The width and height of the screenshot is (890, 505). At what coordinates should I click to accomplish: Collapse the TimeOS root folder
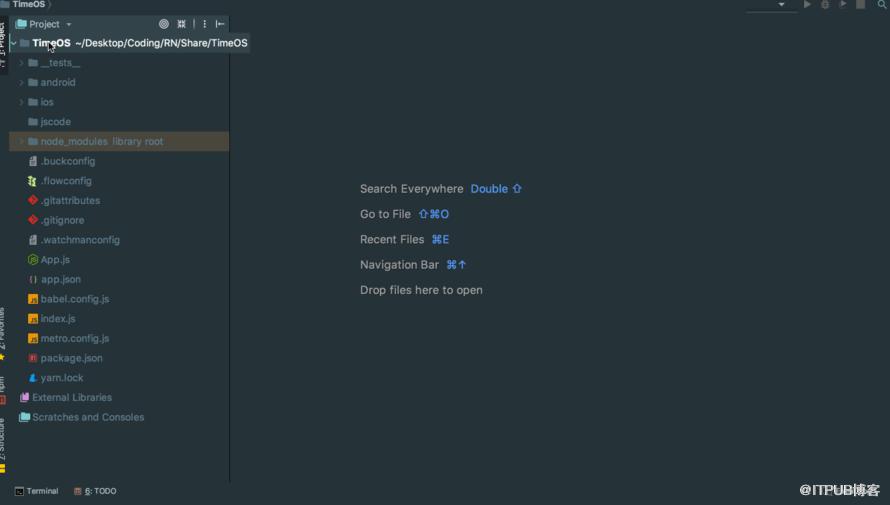(14, 43)
